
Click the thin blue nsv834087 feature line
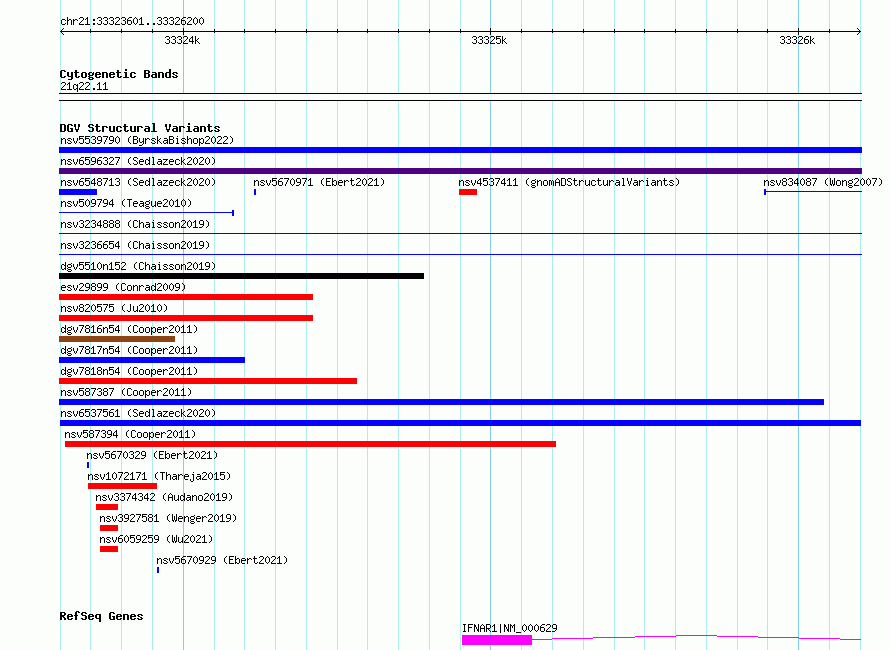(x=813, y=192)
